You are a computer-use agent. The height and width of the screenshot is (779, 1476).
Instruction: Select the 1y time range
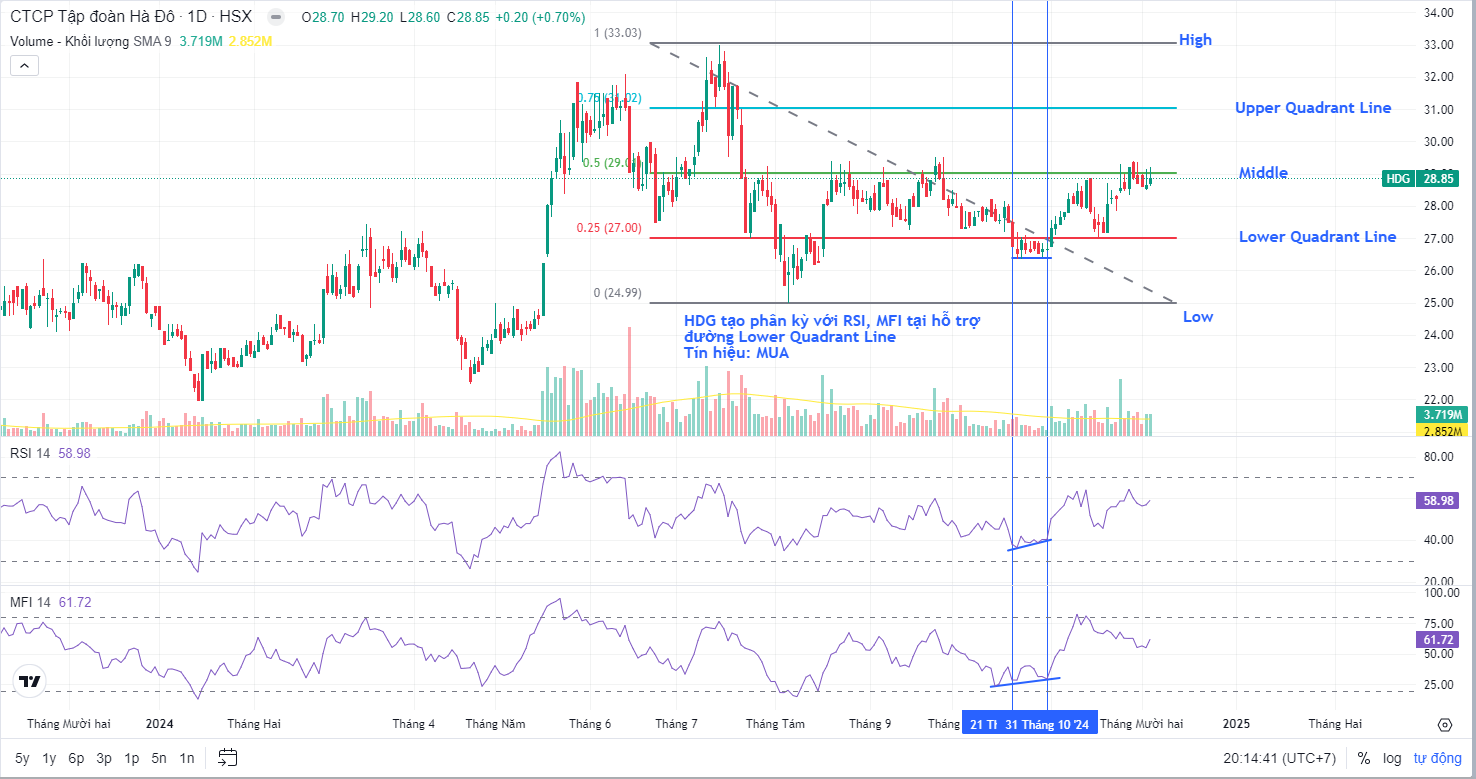click(x=49, y=758)
